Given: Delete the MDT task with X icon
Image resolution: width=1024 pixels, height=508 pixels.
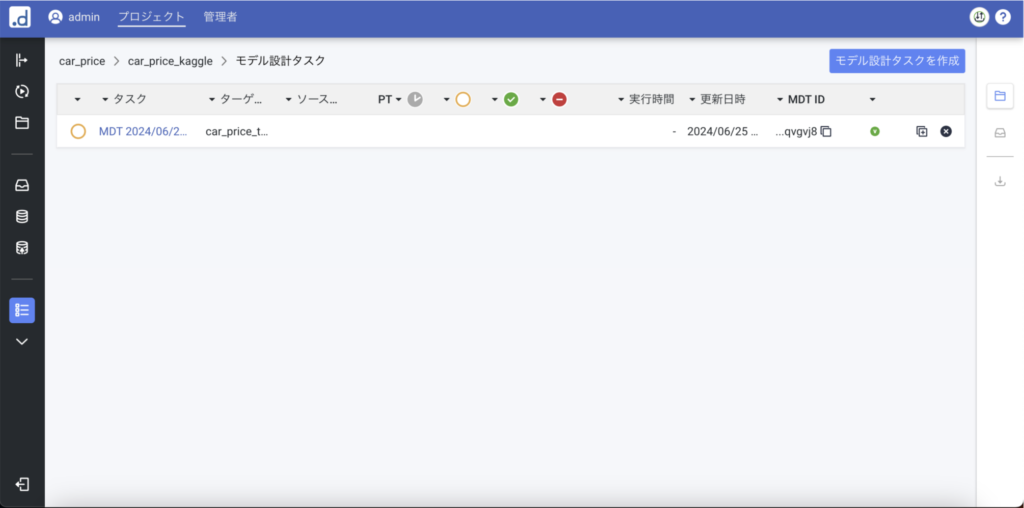Looking at the screenshot, I should point(946,131).
